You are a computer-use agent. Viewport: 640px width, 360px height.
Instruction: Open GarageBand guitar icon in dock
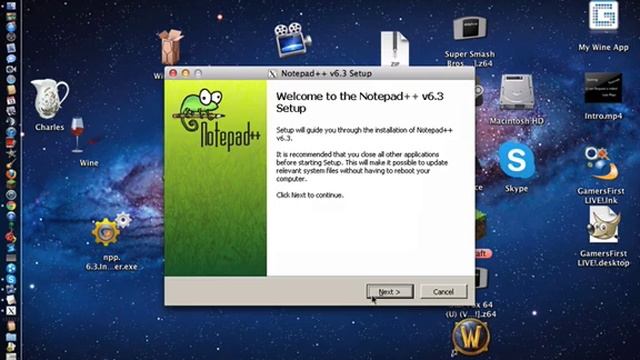(11, 163)
